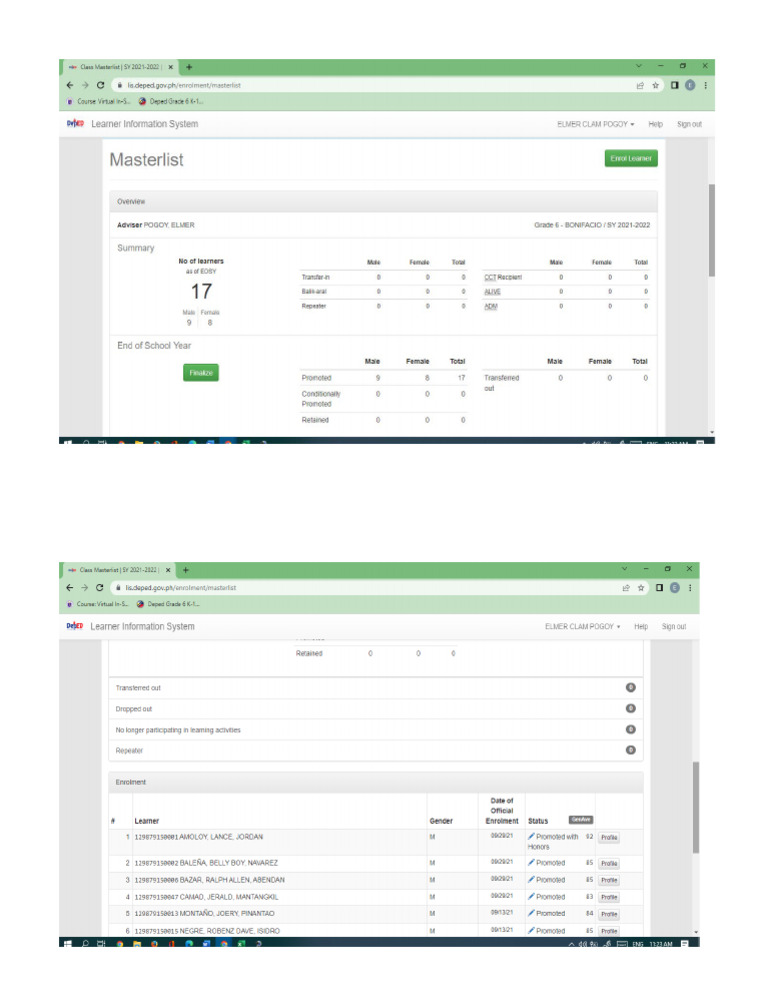This screenshot has width=768, height=1006.
Task: Click browser back arrow in upper screenshot
Action: 70,85
